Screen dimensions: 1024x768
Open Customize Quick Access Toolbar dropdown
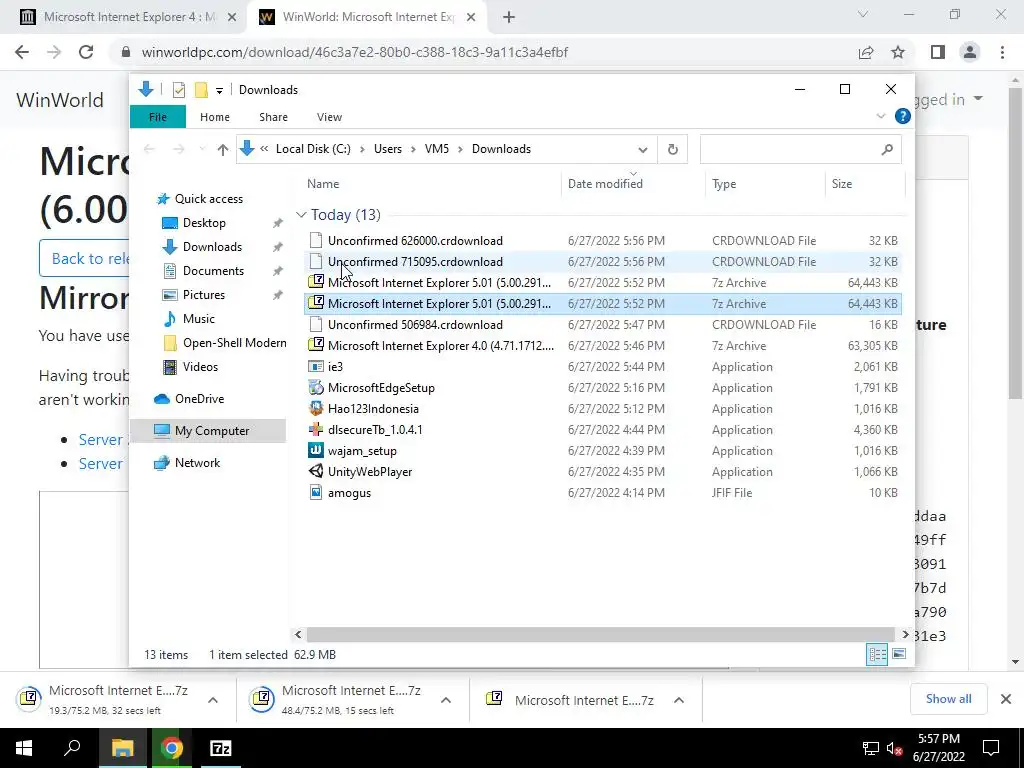(219, 91)
